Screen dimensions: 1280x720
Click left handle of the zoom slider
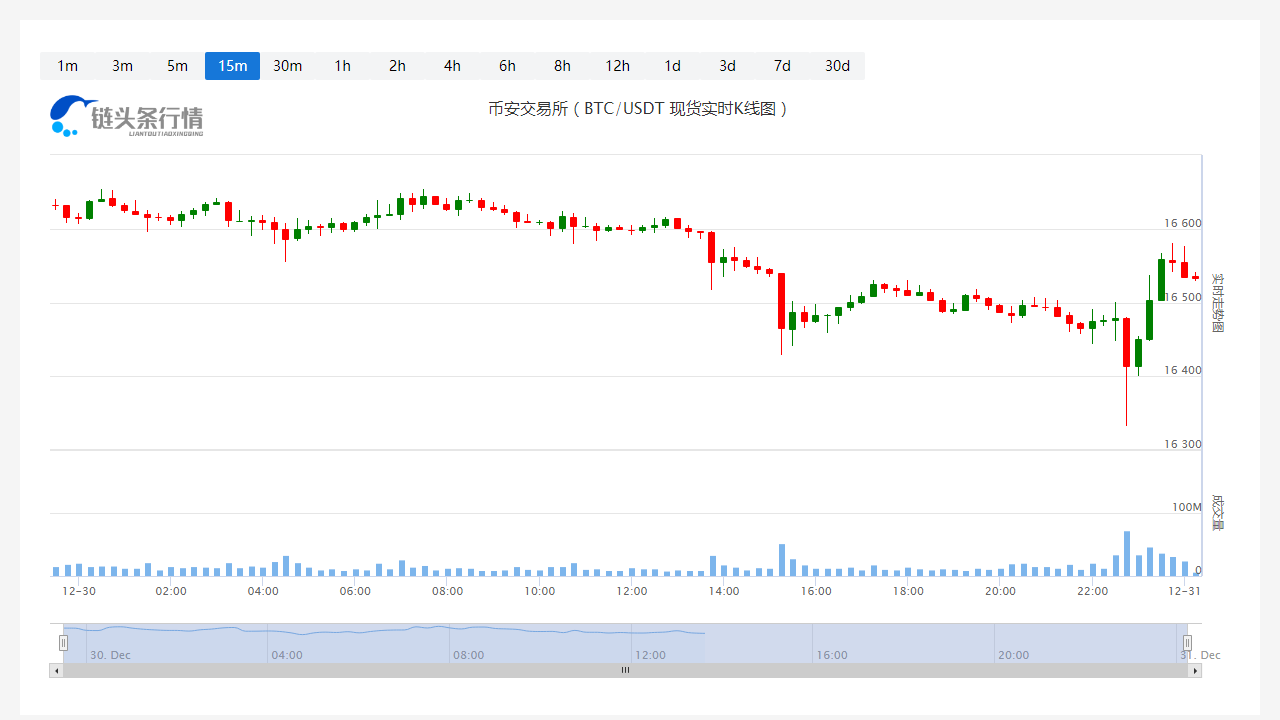[63, 643]
